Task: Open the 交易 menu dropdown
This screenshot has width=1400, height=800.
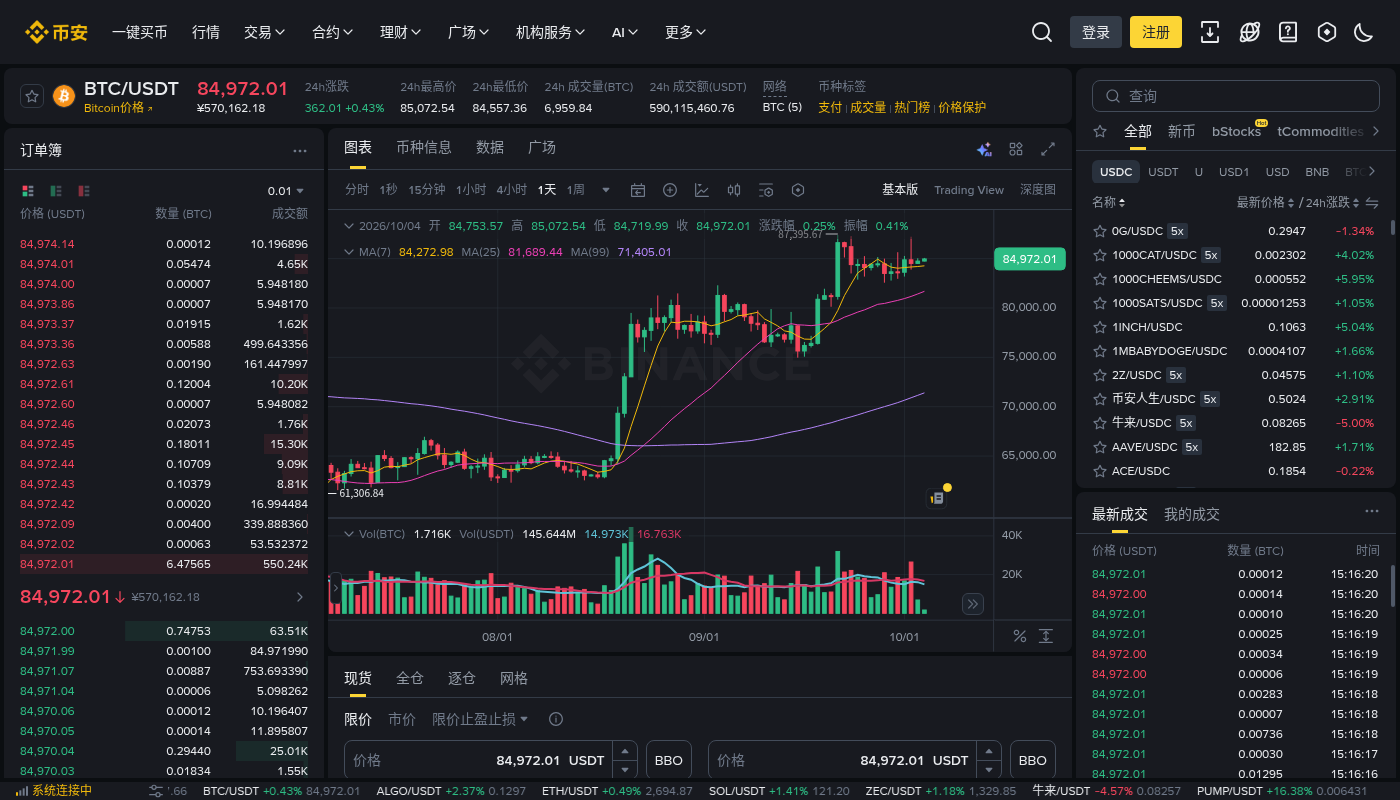Action: click(264, 32)
